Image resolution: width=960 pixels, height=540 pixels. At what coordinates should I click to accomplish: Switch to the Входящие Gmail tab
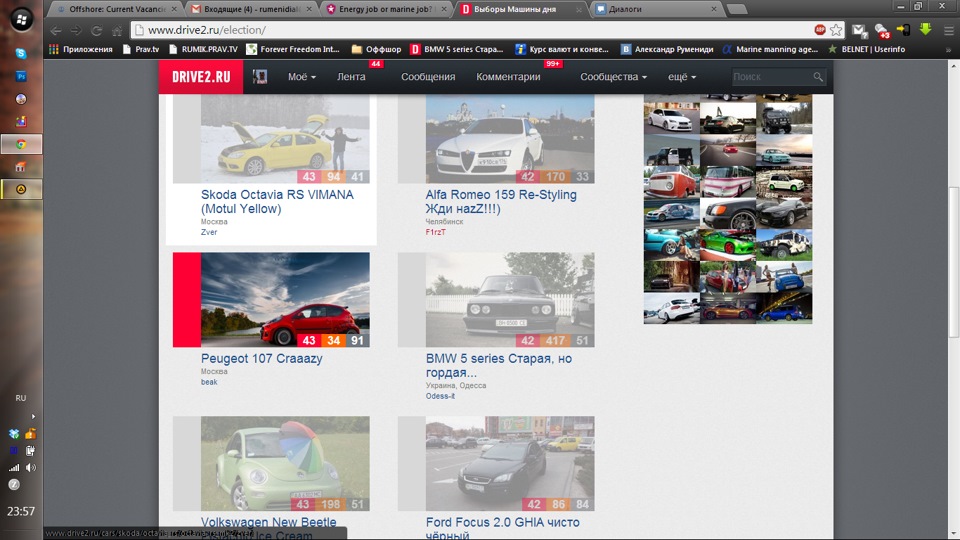pyautogui.click(x=251, y=9)
